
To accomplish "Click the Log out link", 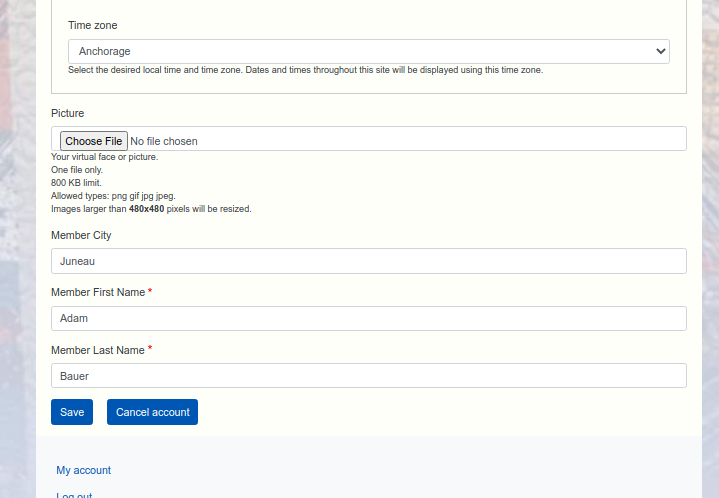I will (74, 494).
